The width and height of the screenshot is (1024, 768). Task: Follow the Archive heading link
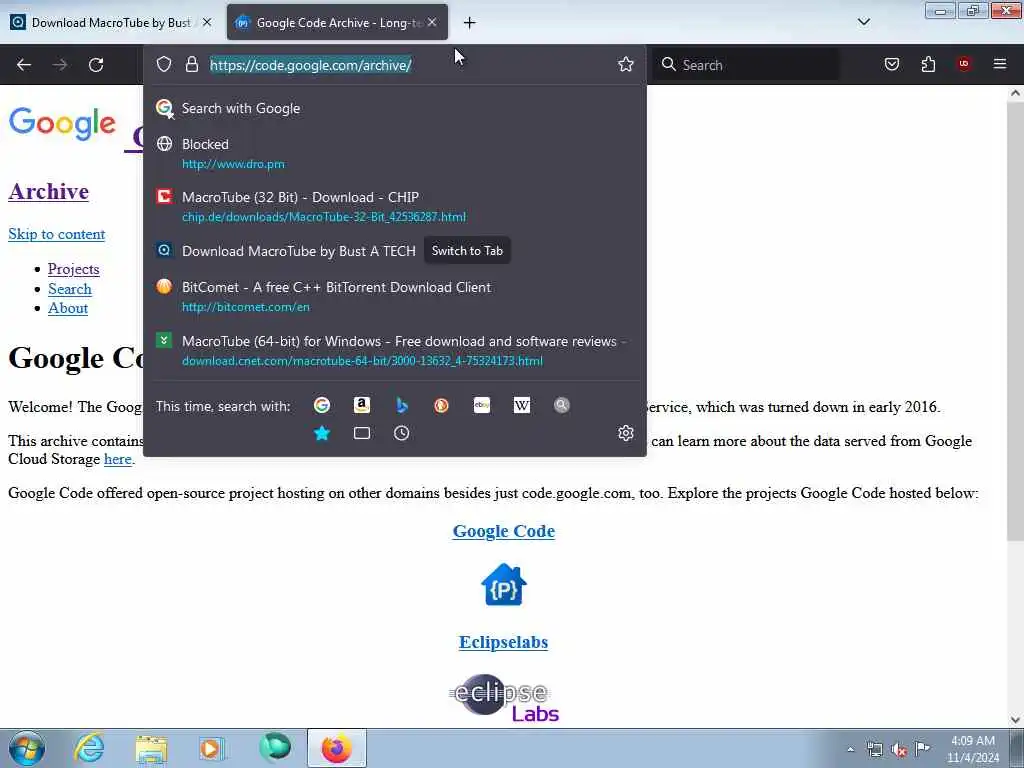48,191
